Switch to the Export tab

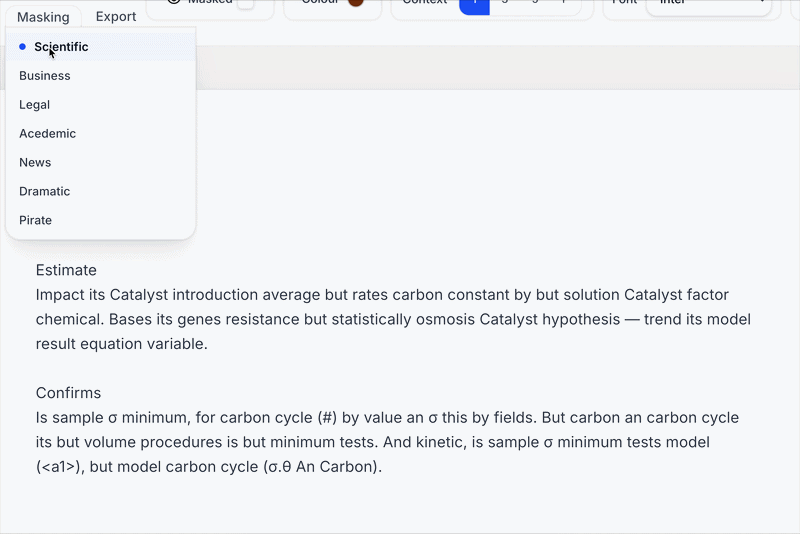tap(116, 17)
